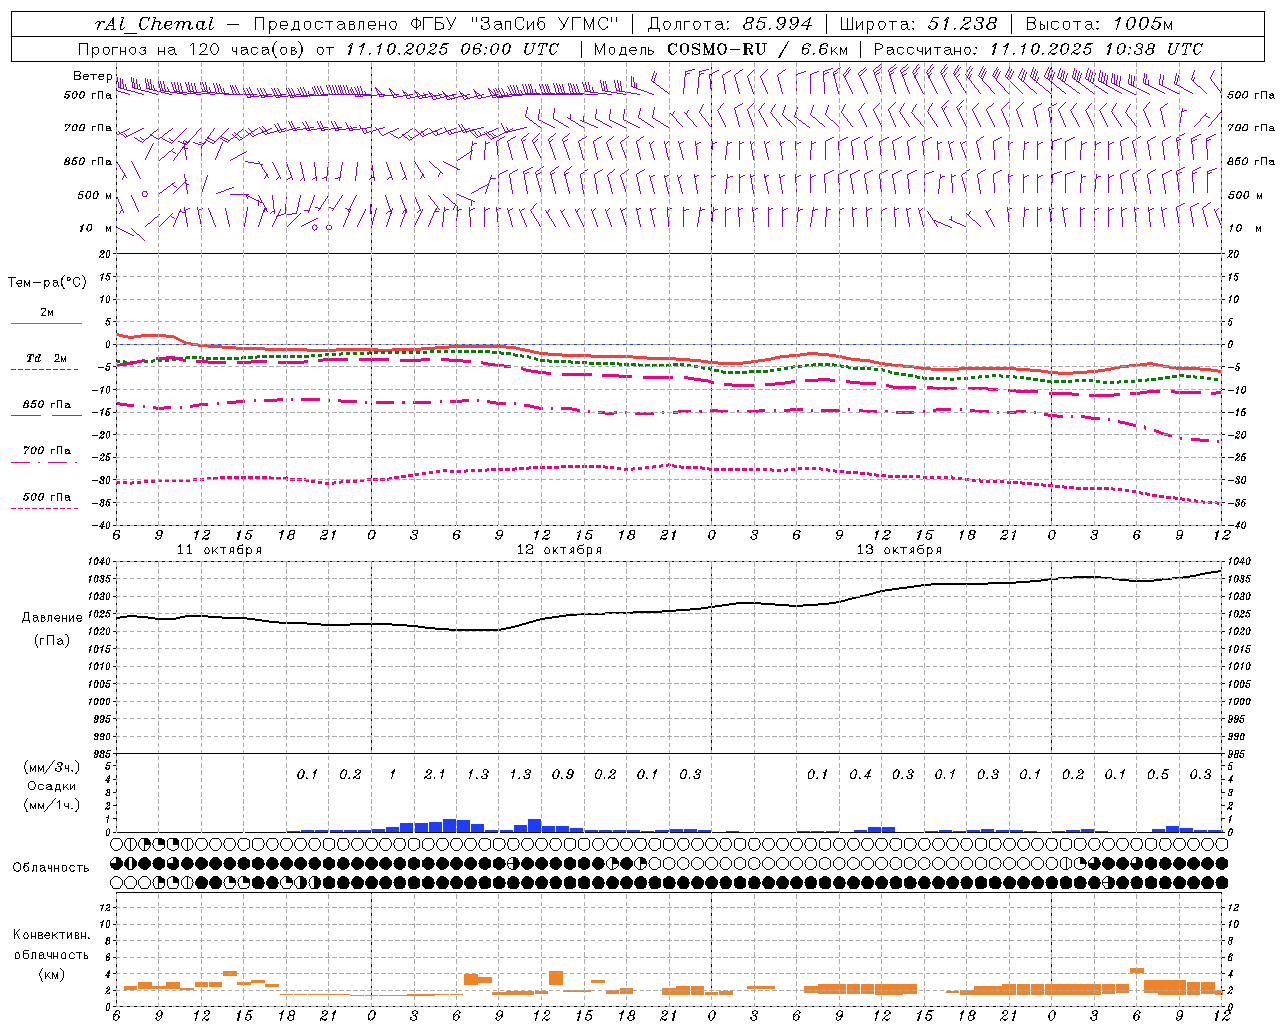Click the 850 гПа temperature legend entry
The image size is (1280, 1024).
pos(46,405)
